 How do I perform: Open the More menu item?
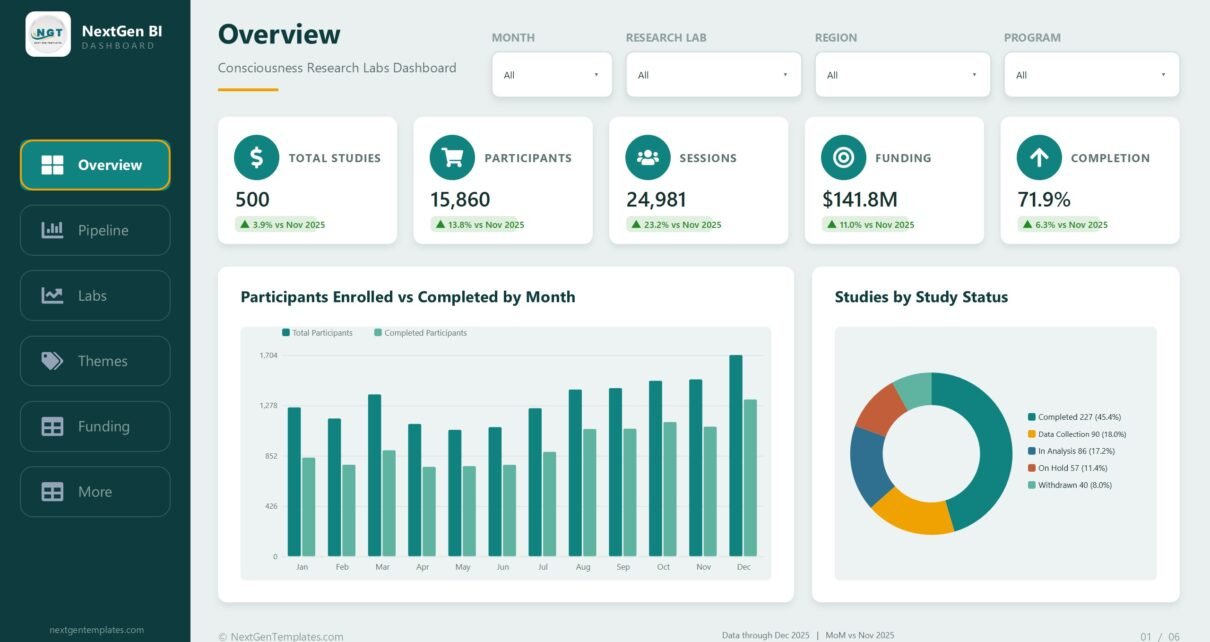pos(95,492)
